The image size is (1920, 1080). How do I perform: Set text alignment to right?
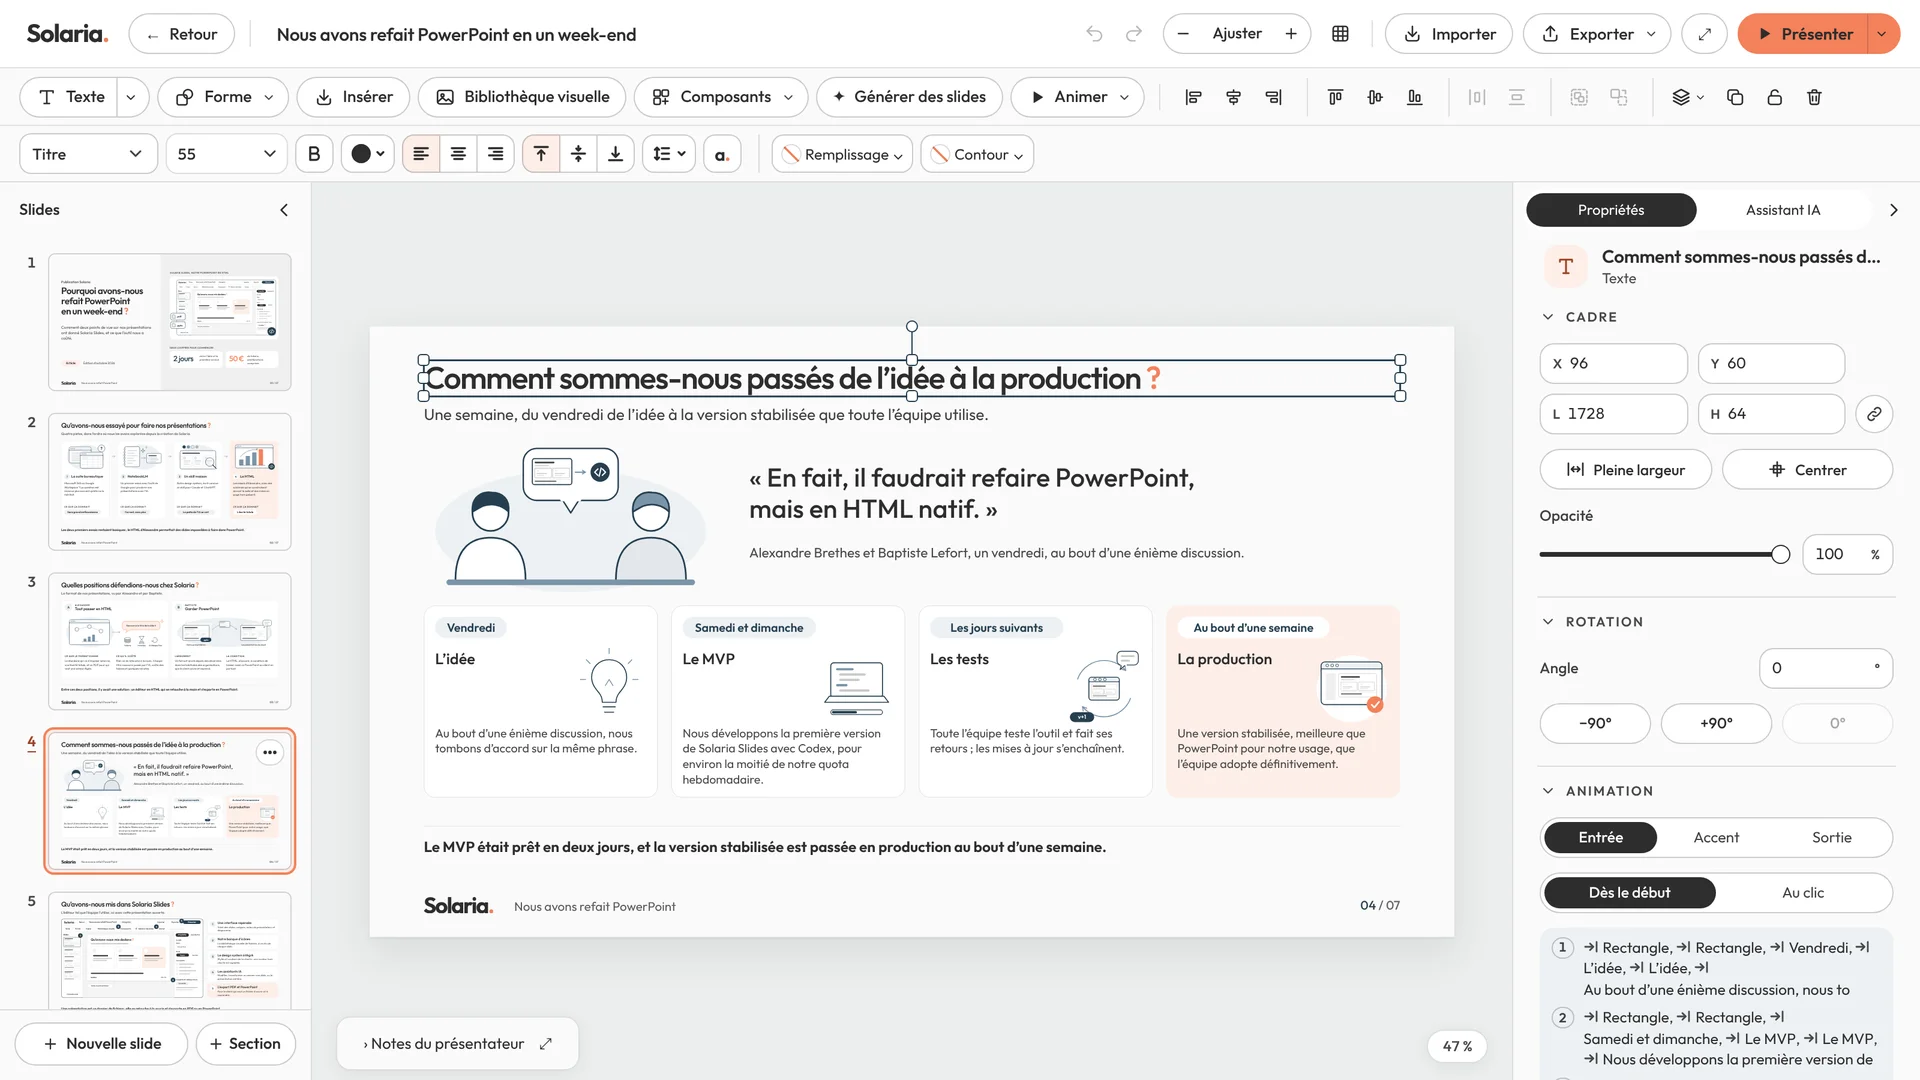[x=496, y=154]
